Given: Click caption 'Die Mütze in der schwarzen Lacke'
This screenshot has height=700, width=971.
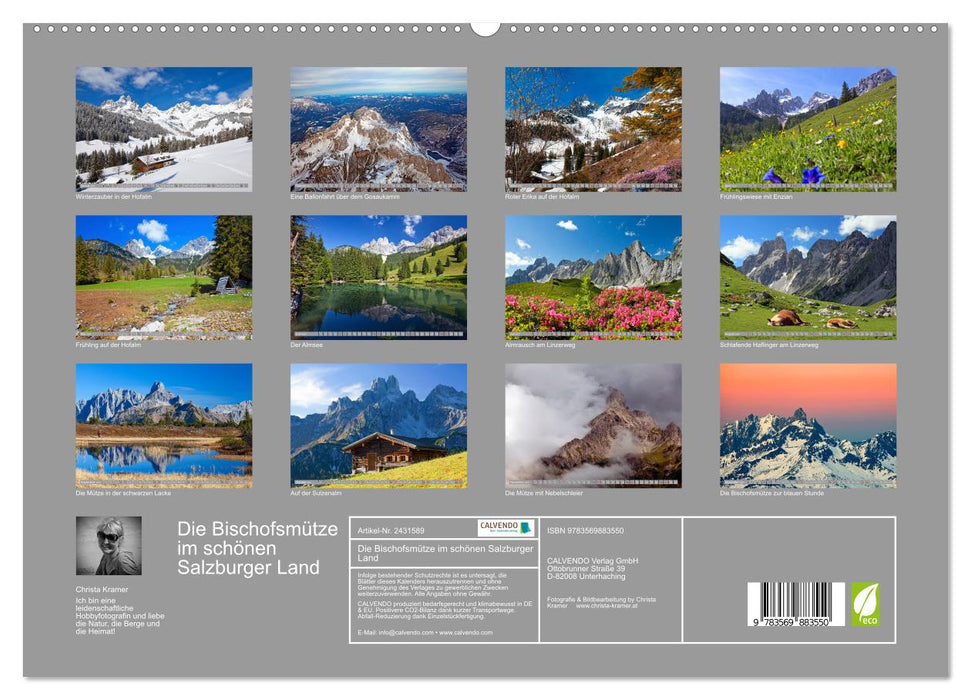Looking at the screenshot, I should (x=123, y=493).
